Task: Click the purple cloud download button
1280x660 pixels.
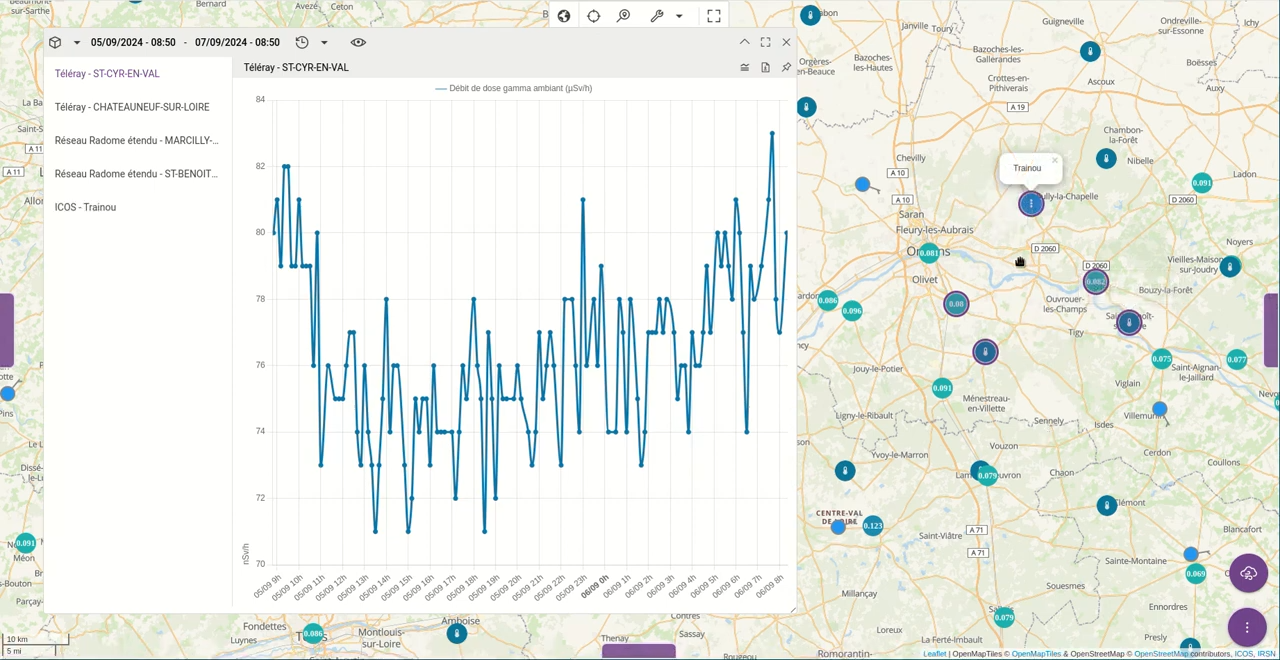Action: coord(1248,573)
